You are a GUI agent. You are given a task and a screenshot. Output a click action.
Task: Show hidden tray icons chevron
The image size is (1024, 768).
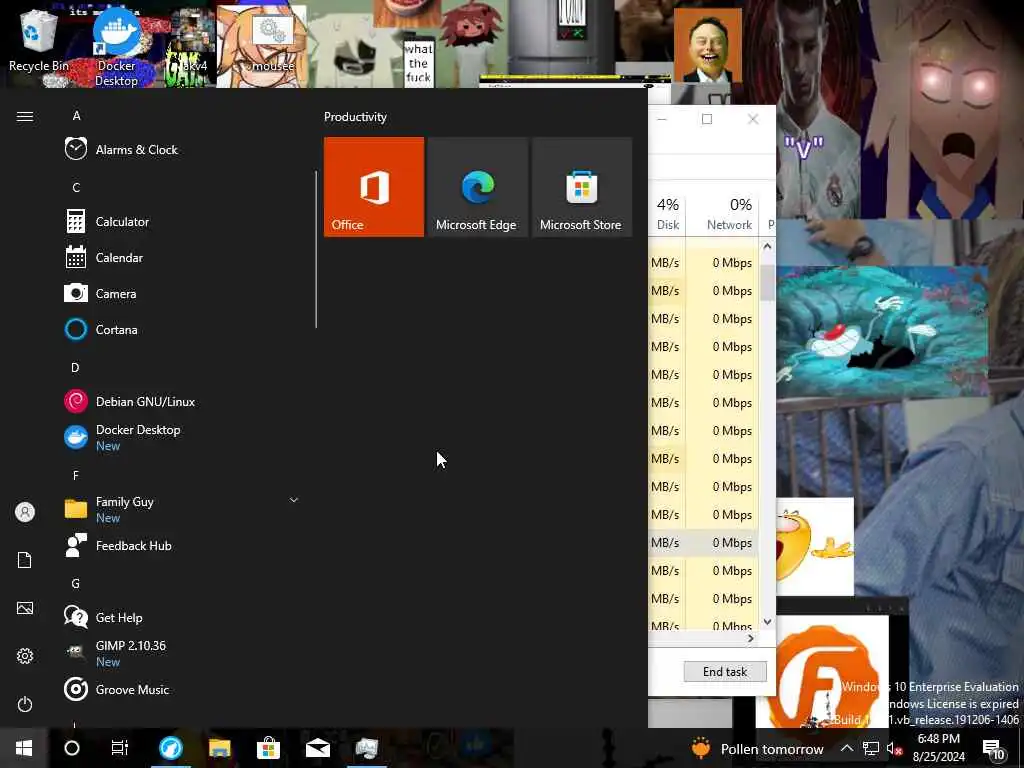pyautogui.click(x=846, y=748)
